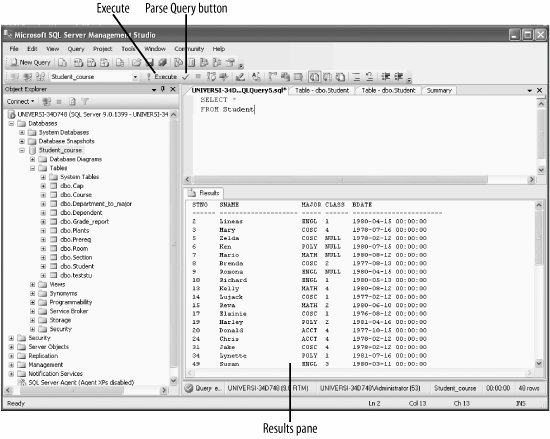Expand the Database Diagrams folder
550x439 pixels.
tap(32, 159)
